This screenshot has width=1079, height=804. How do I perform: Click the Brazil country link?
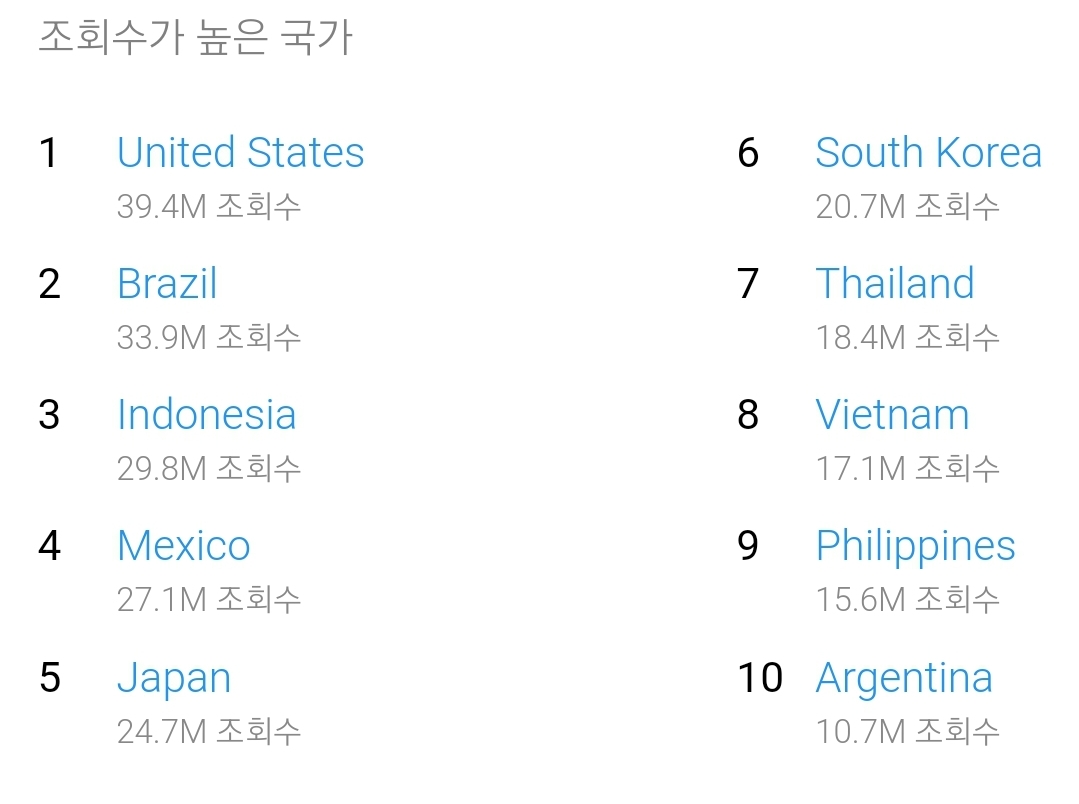[x=167, y=284]
